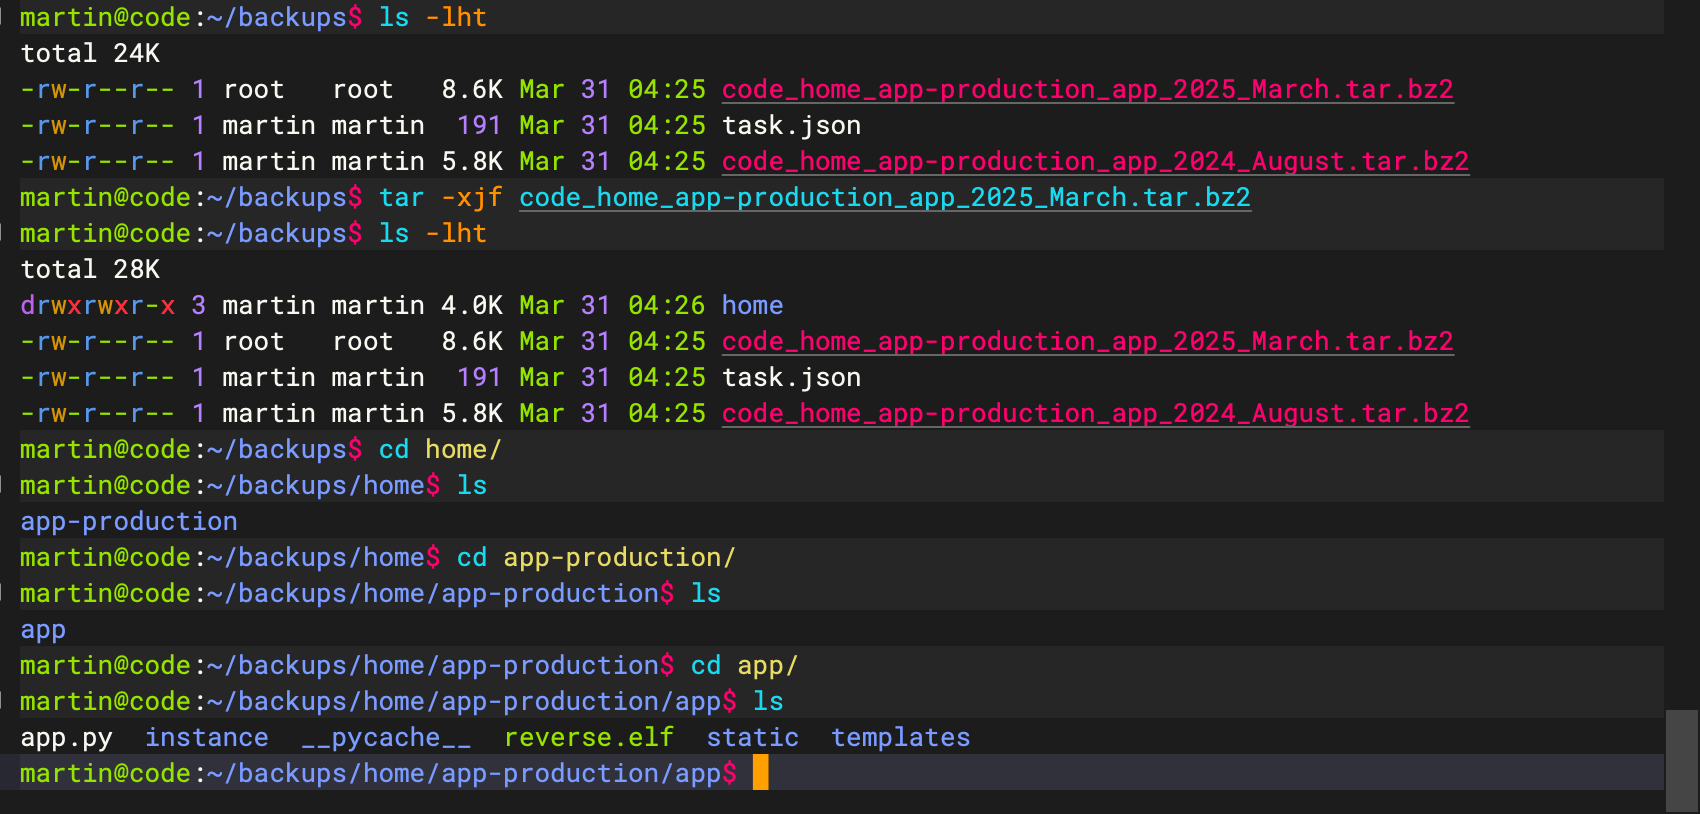Click app.py in the final ls output
Screen dimensions: 1700x814
click(x=66, y=737)
